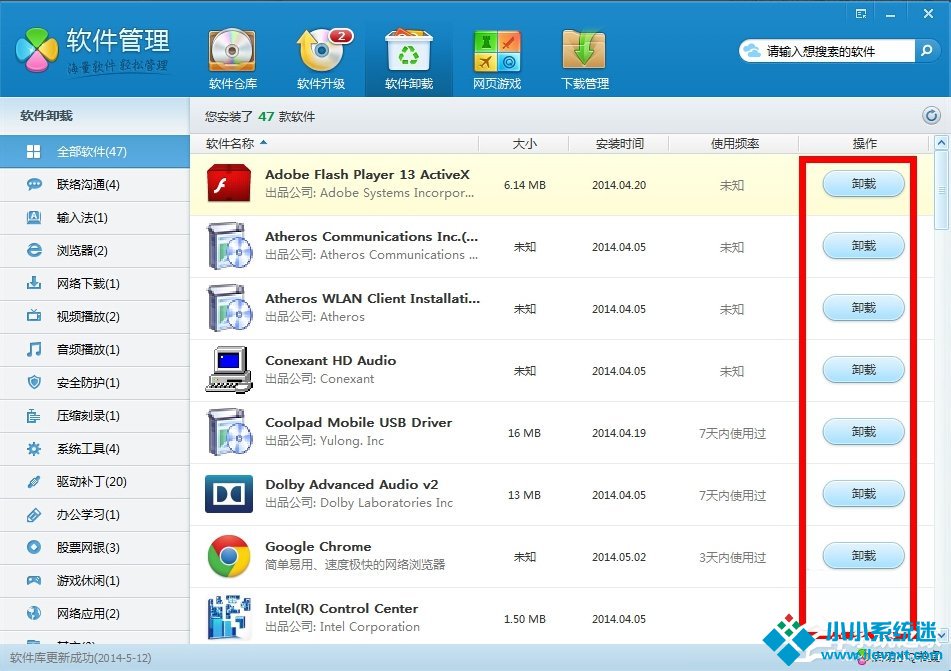Click Intel(R) Control Center name
Viewport: 951px width, 671px height.
pos(341,609)
